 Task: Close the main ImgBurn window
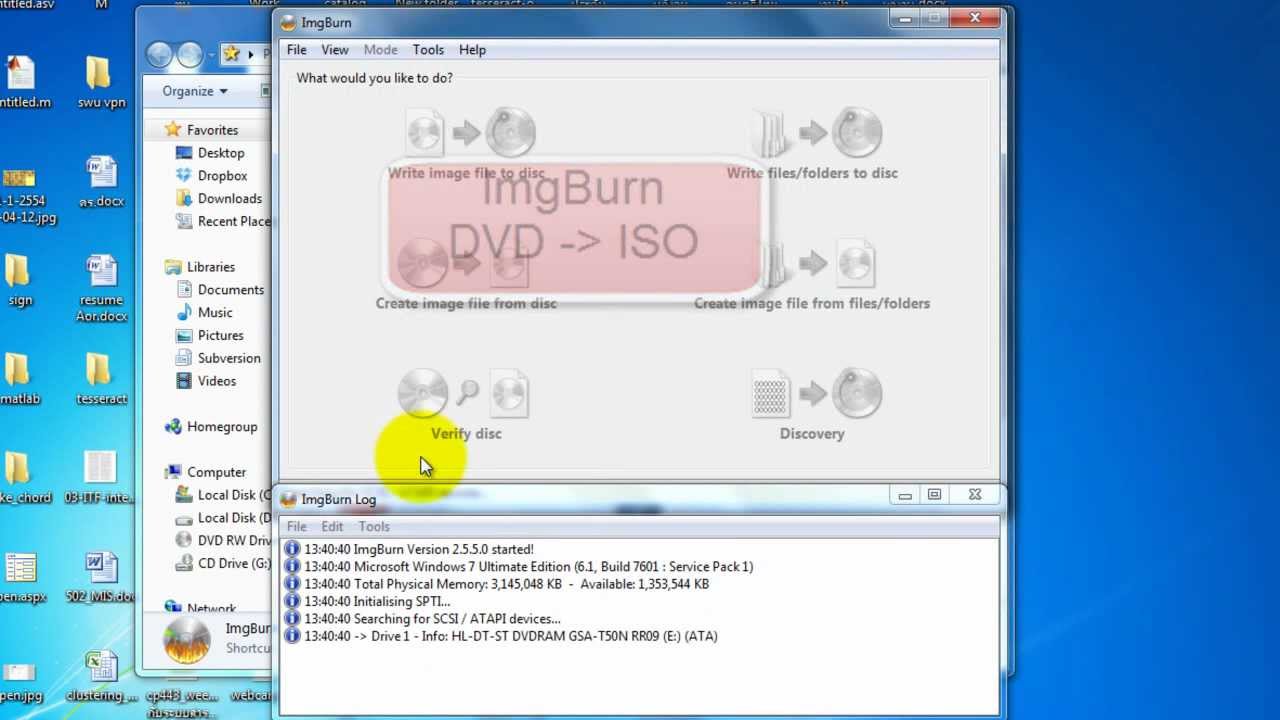(975, 18)
